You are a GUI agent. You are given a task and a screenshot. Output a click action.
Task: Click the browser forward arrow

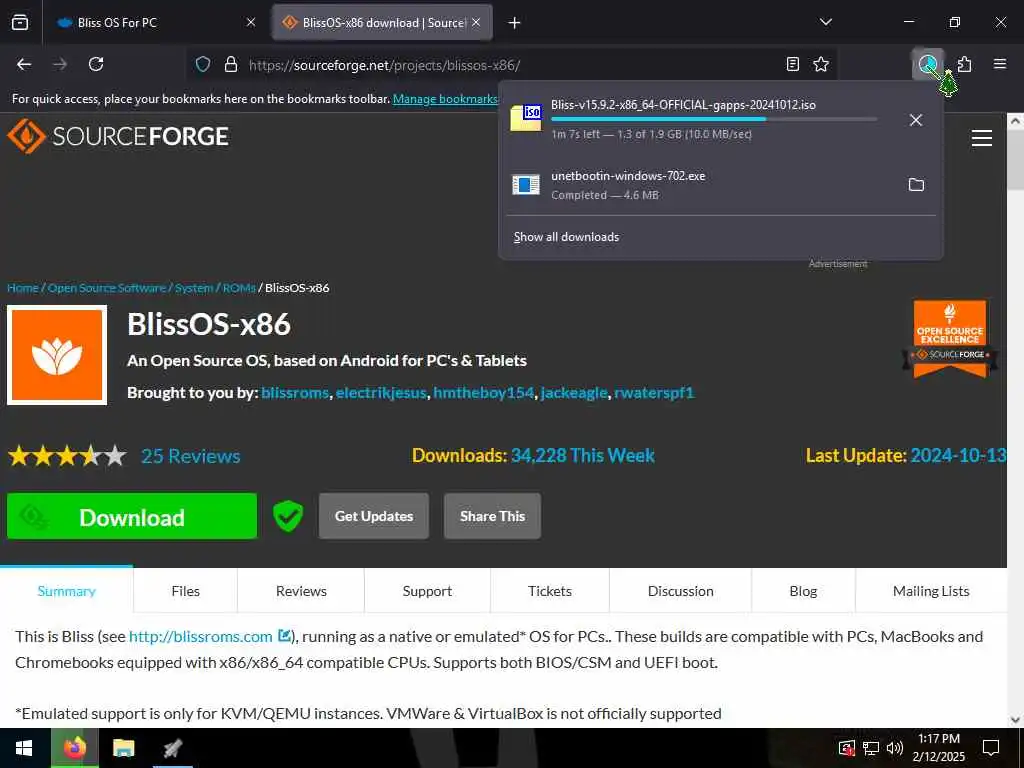point(60,64)
